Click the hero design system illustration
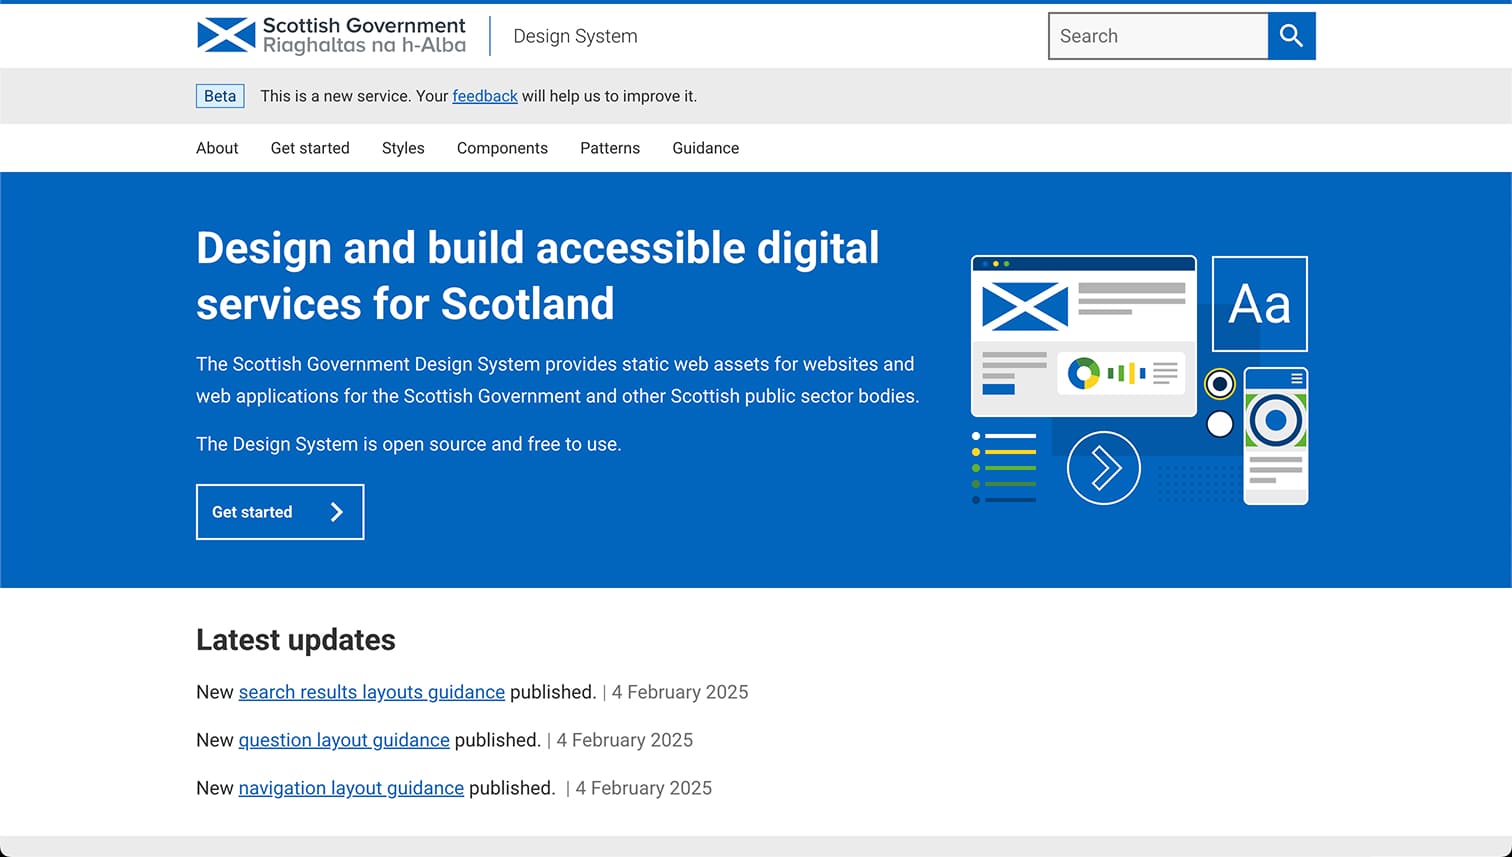 point(1139,380)
